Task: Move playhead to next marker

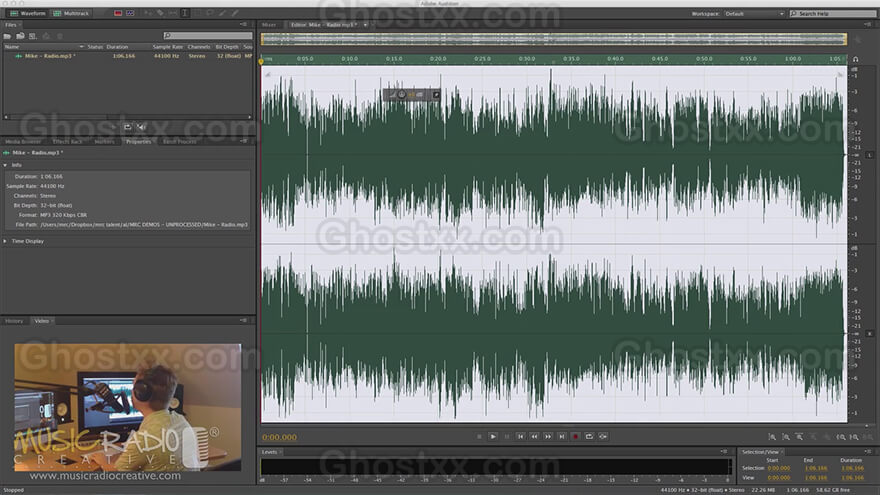Action: 561,437
